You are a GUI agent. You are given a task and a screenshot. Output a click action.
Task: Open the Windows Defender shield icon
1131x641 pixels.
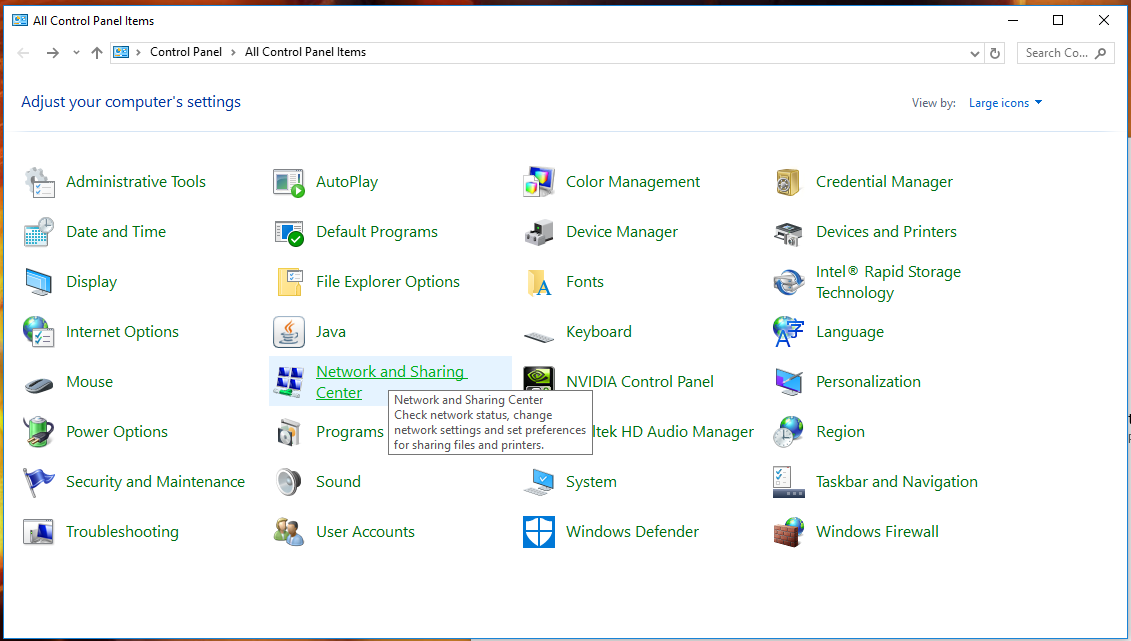pyautogui.click(x=539, y=532)
